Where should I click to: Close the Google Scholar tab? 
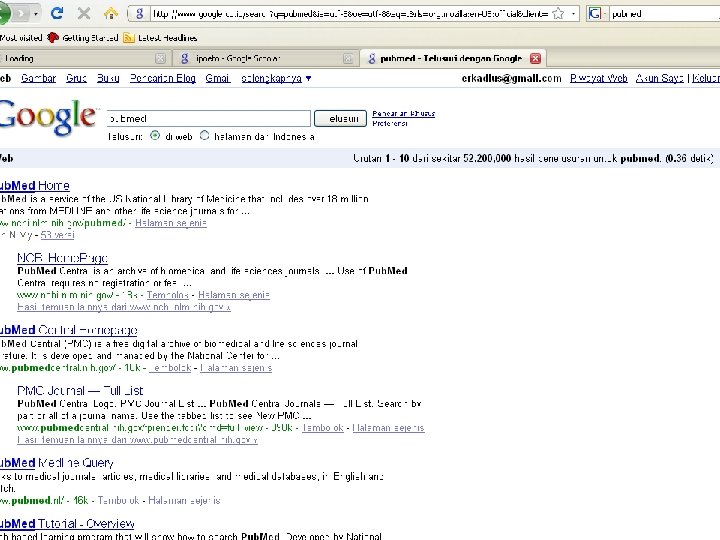click(x=348, y=58)
